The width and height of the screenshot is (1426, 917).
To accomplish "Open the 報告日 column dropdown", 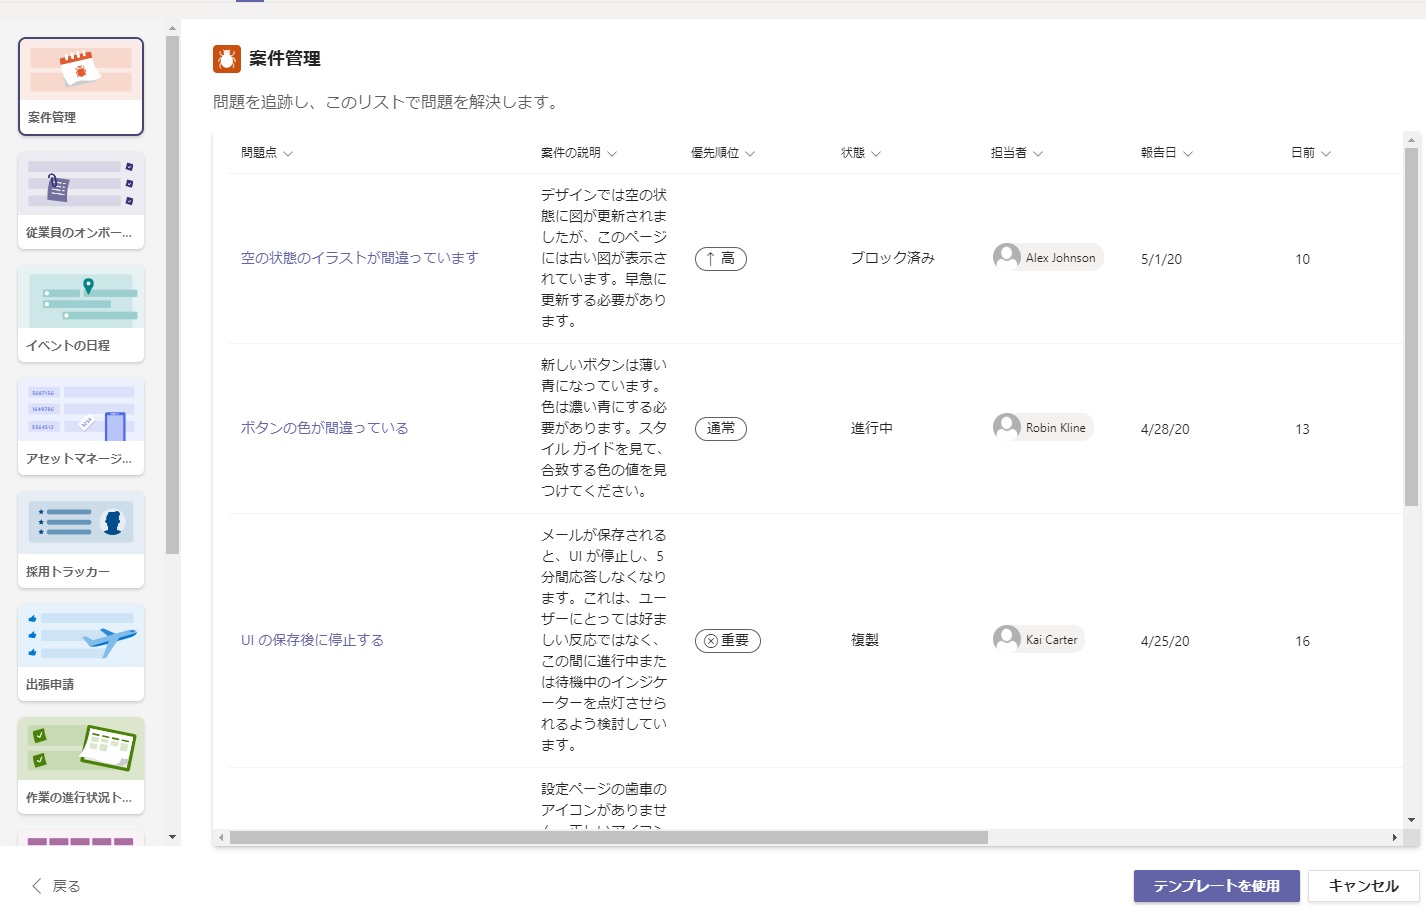I will 1167,153.
